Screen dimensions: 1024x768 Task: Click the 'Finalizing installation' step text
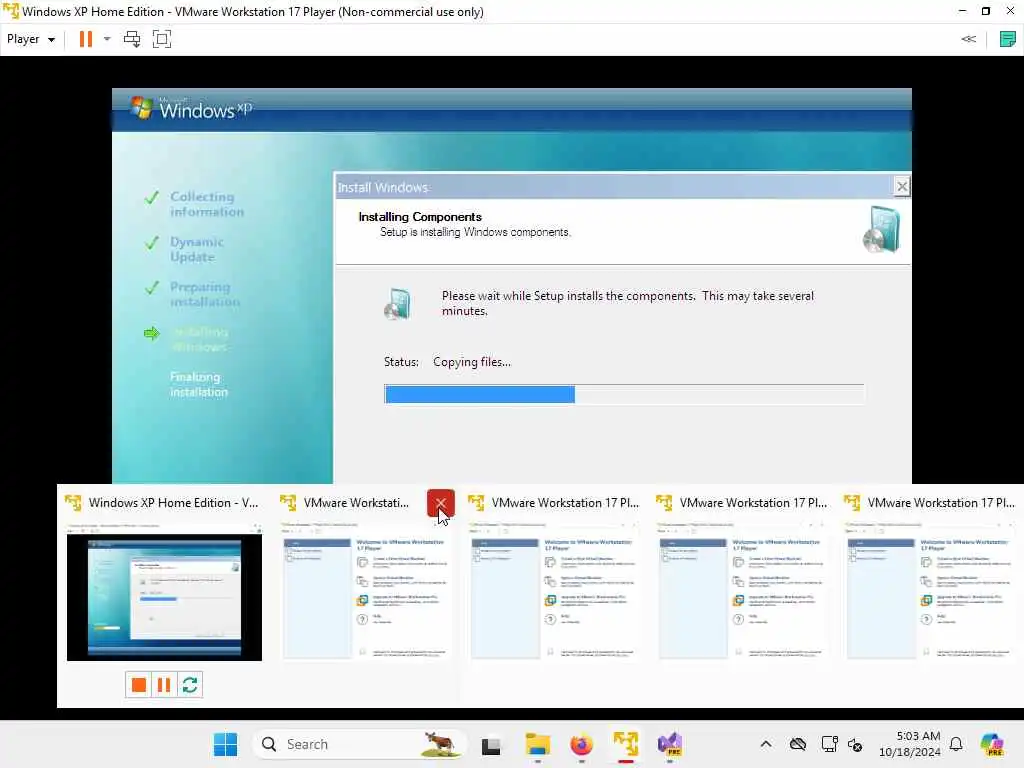(x=199, y=384)
